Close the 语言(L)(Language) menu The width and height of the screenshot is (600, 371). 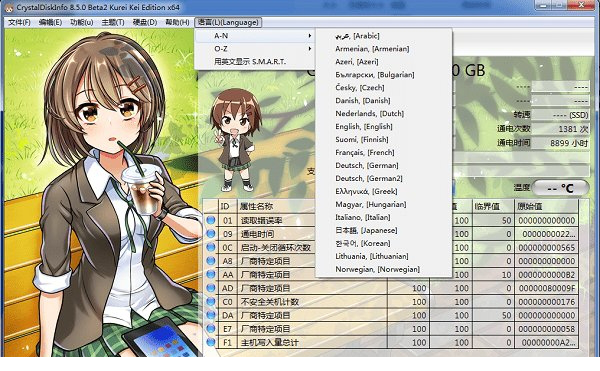(228, 23)
